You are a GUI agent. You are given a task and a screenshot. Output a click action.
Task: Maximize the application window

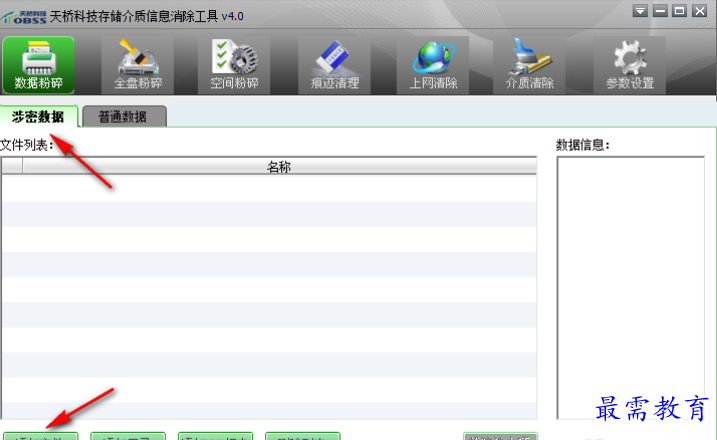pyautogui.click(x=679, y=11)
